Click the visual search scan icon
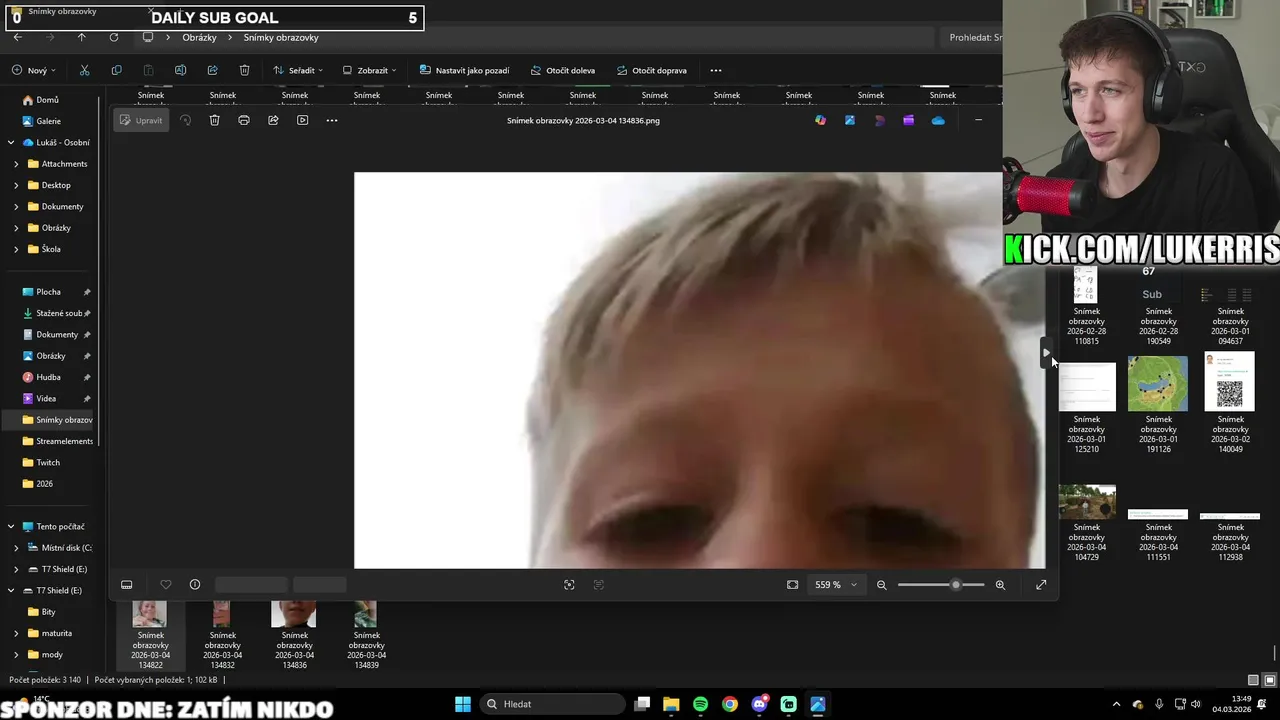This screenshot has width=1280, height=720. point(569,585)
